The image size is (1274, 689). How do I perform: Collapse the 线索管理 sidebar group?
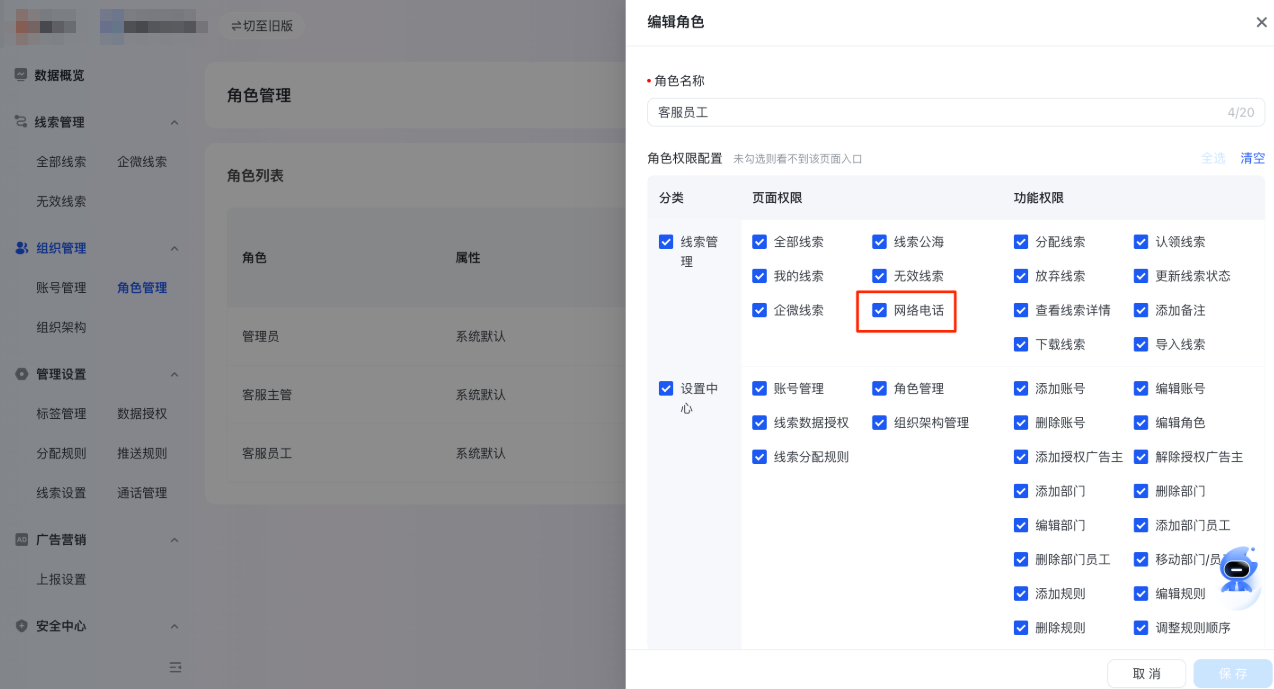click(x=176, y=122)
